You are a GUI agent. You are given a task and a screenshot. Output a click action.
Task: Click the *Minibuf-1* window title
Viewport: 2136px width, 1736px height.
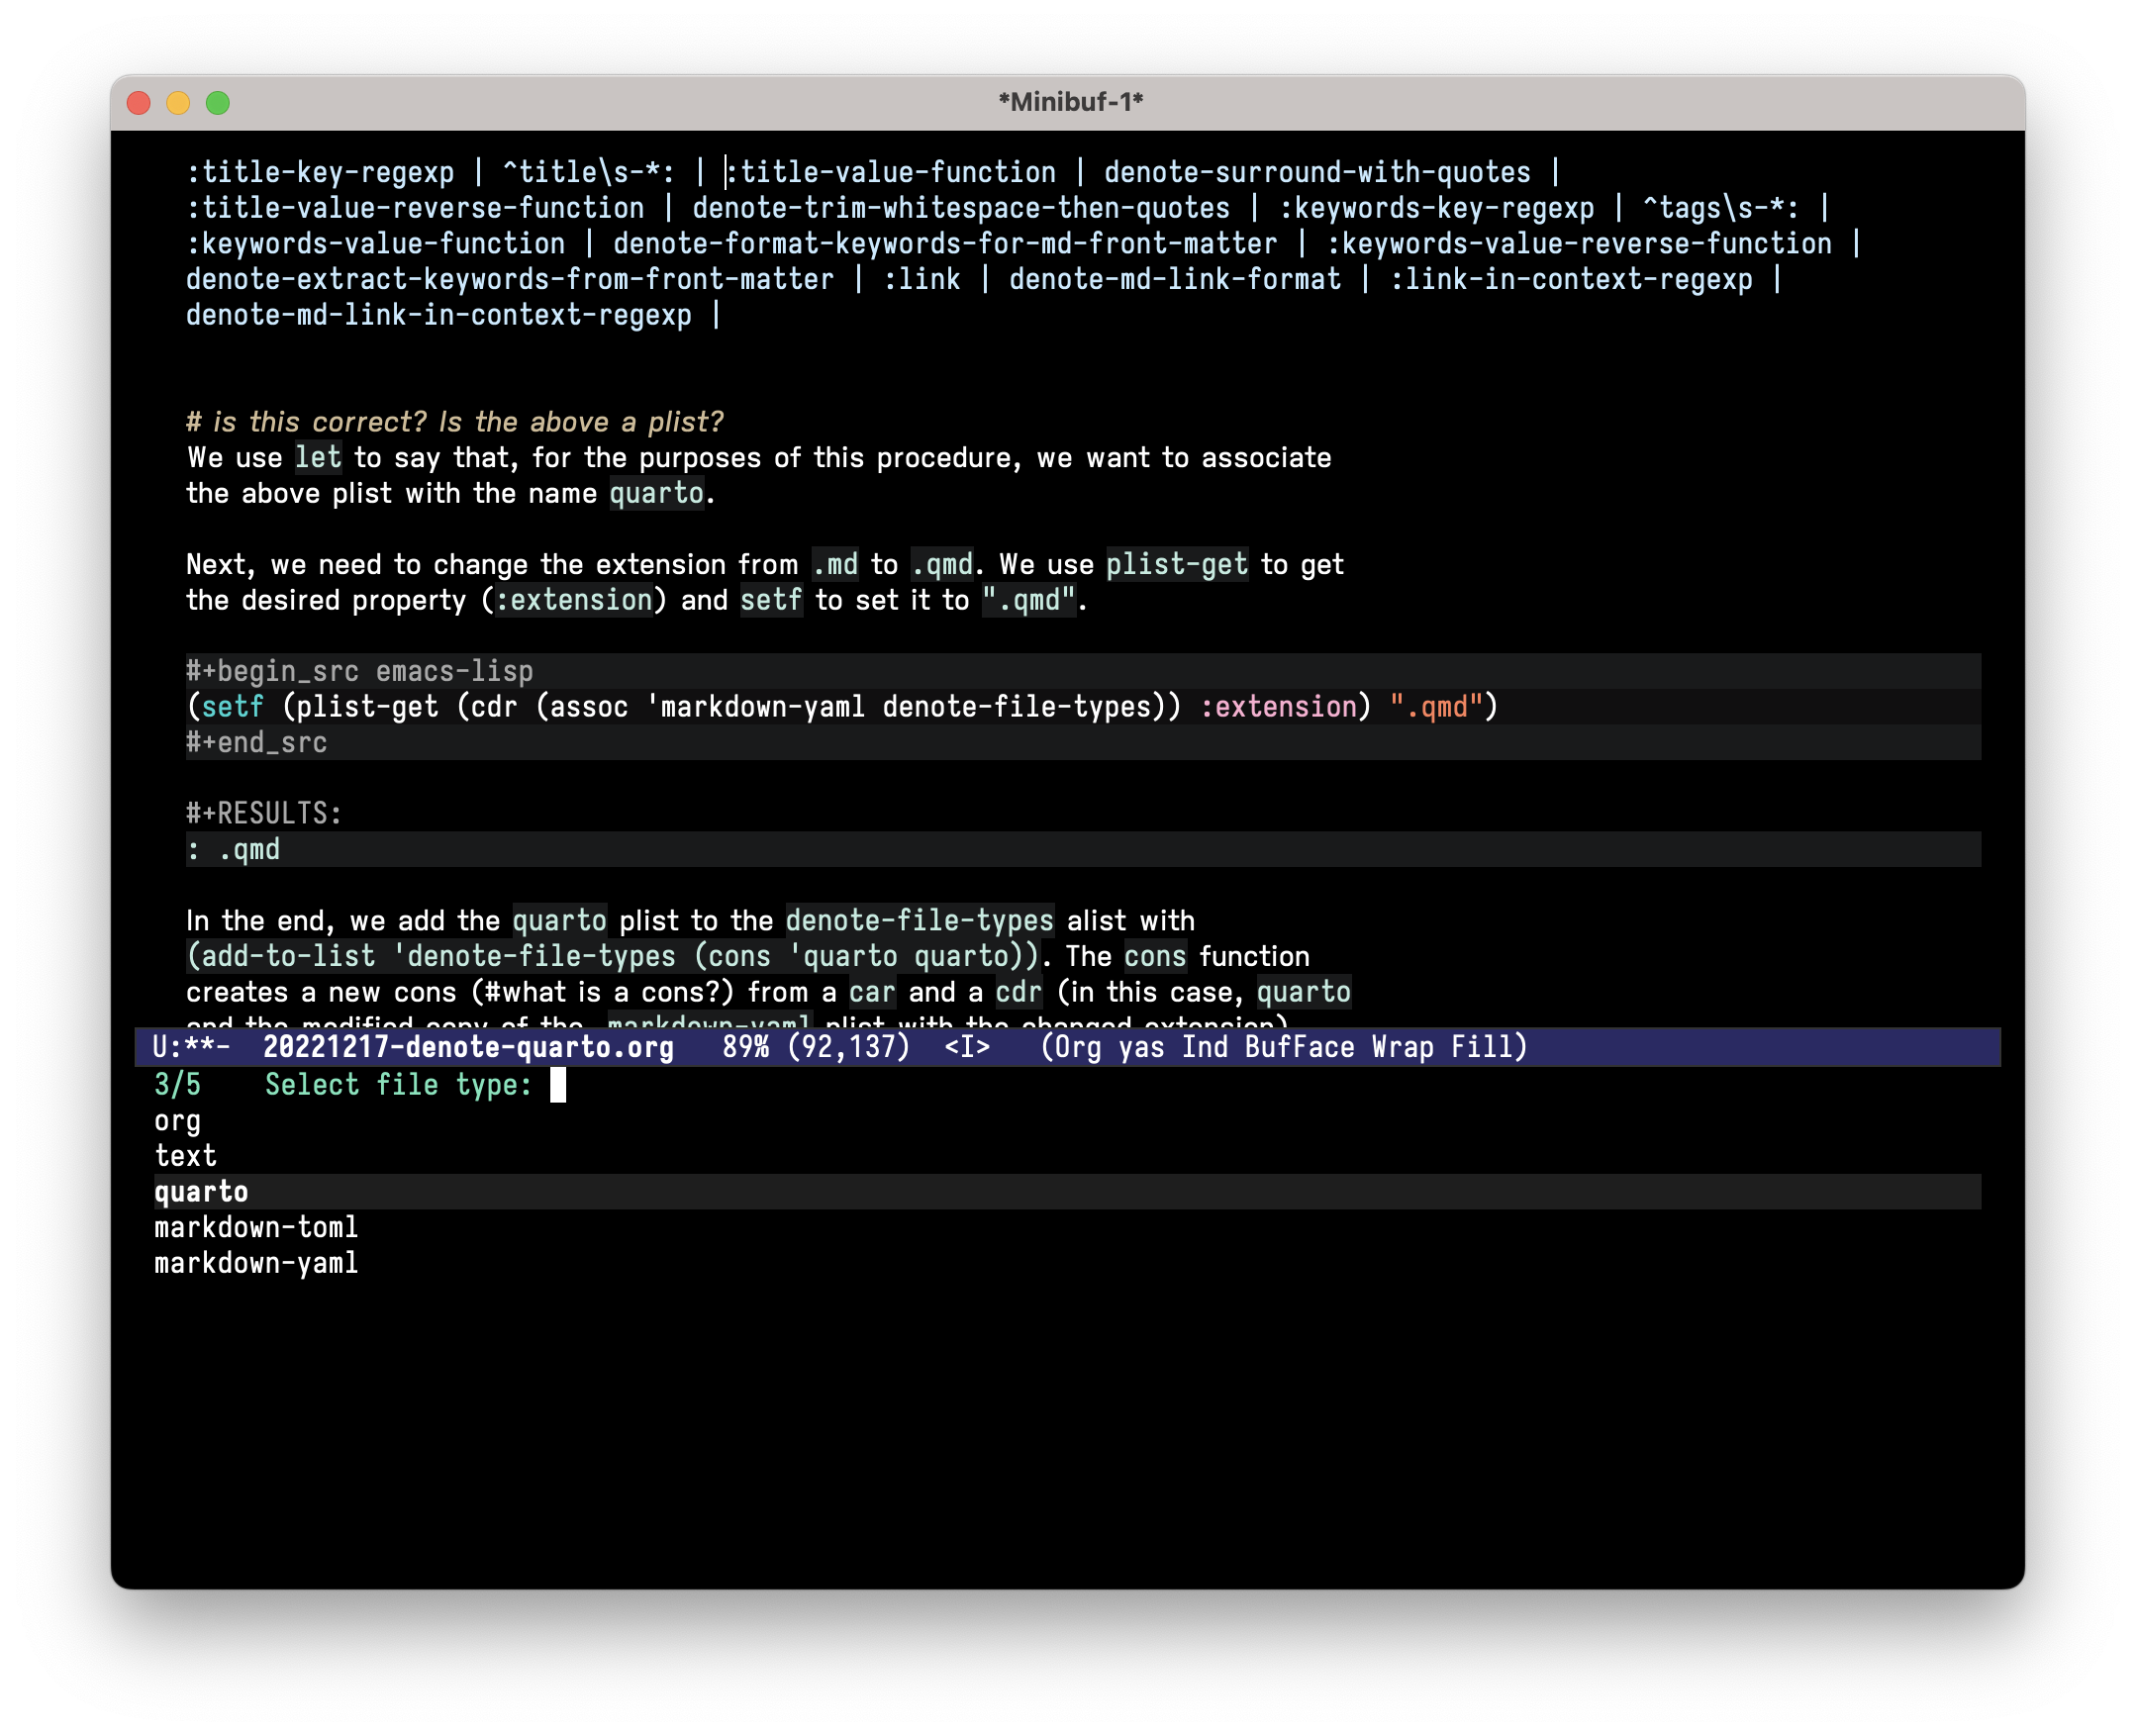tap(1070, 102)
